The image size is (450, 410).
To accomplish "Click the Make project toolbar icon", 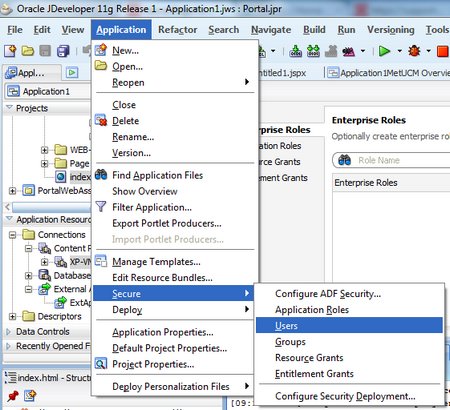I will 296,51.
